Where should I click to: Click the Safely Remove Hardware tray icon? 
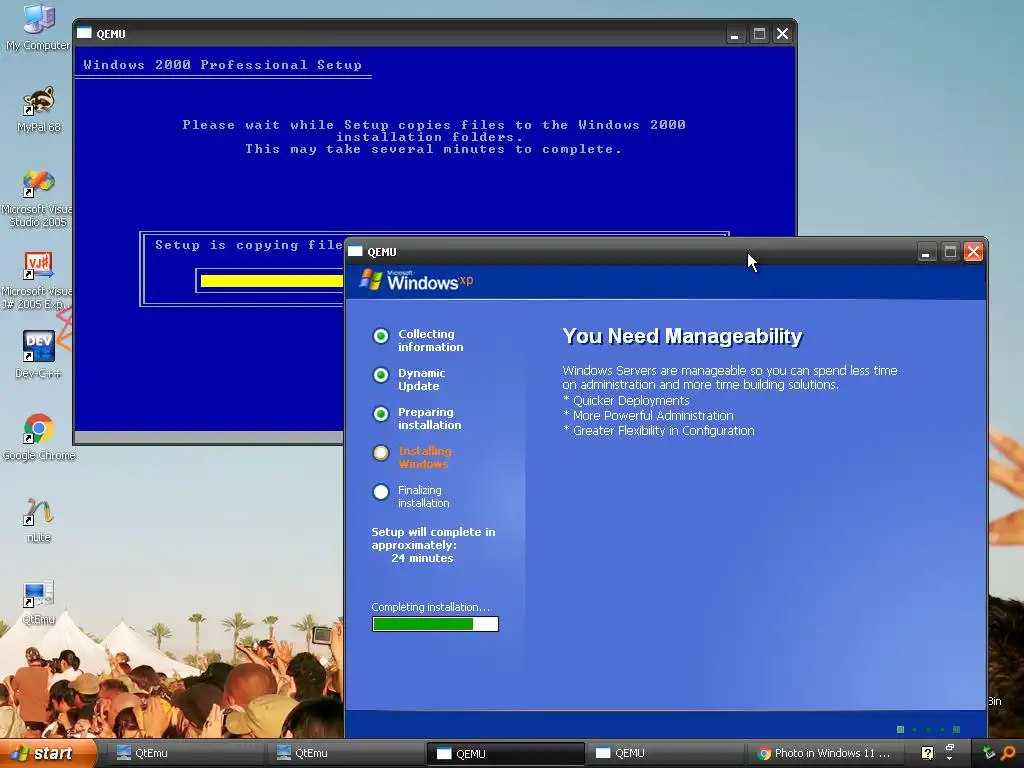click(x=989, y=754)
